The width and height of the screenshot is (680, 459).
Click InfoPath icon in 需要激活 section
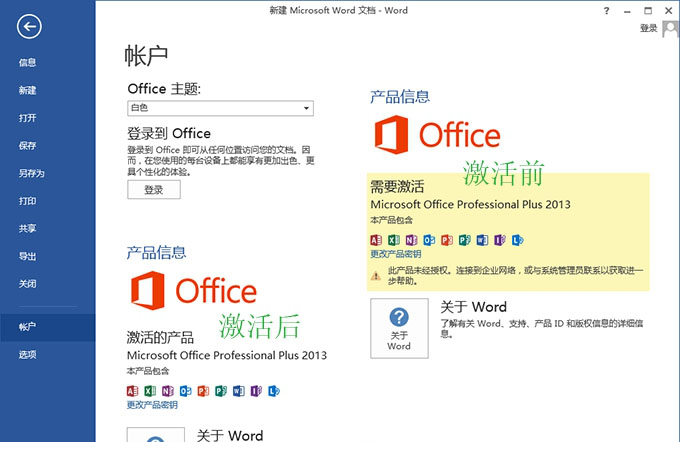tap(500, 240)
